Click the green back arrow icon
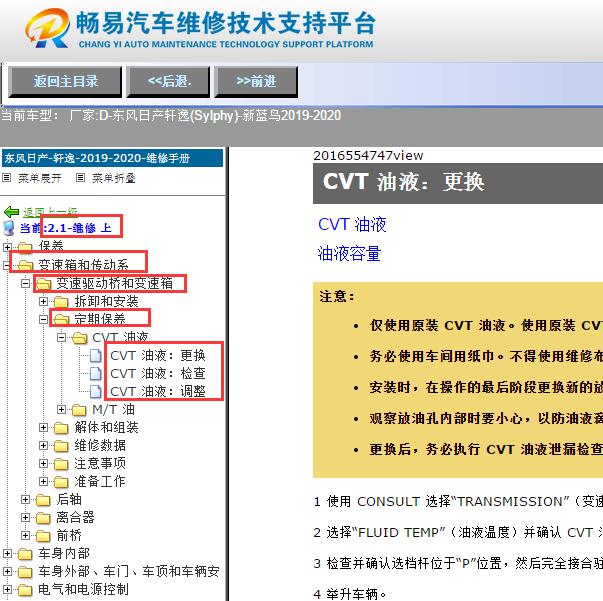The height and width of the screenshot is (601, 603). [x=11, y=211]
